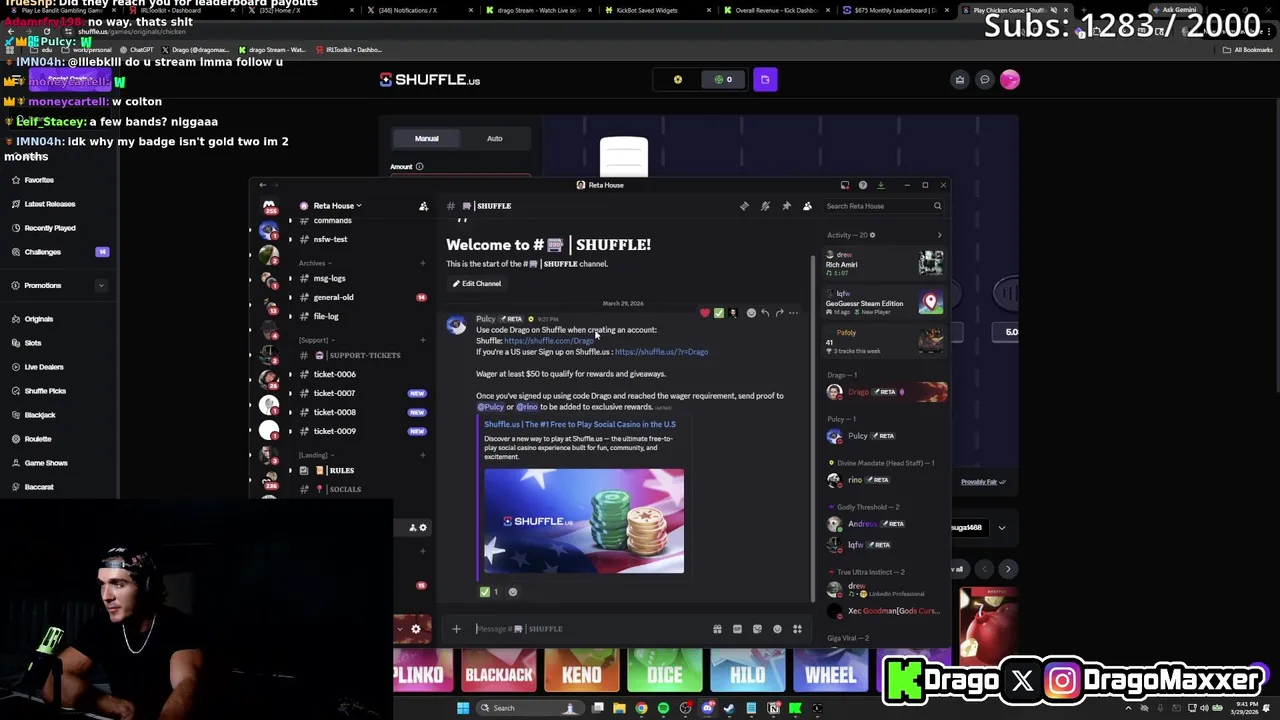Expand Promotions in Shuffle sidebar
Viewport: 1280px width, 720px height.
click(101, 286)
